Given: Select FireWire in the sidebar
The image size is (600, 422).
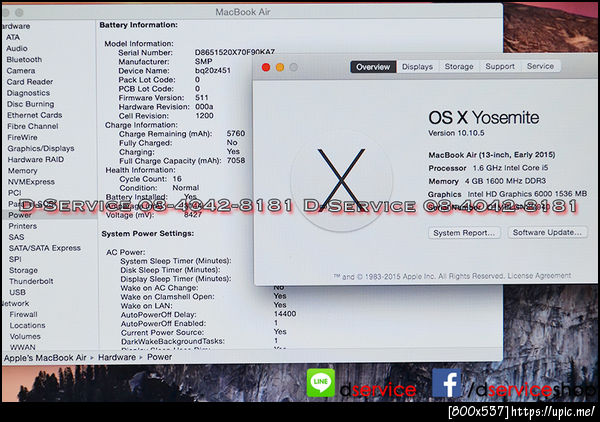Looking at the screenshot, I should tap(22, 137).
